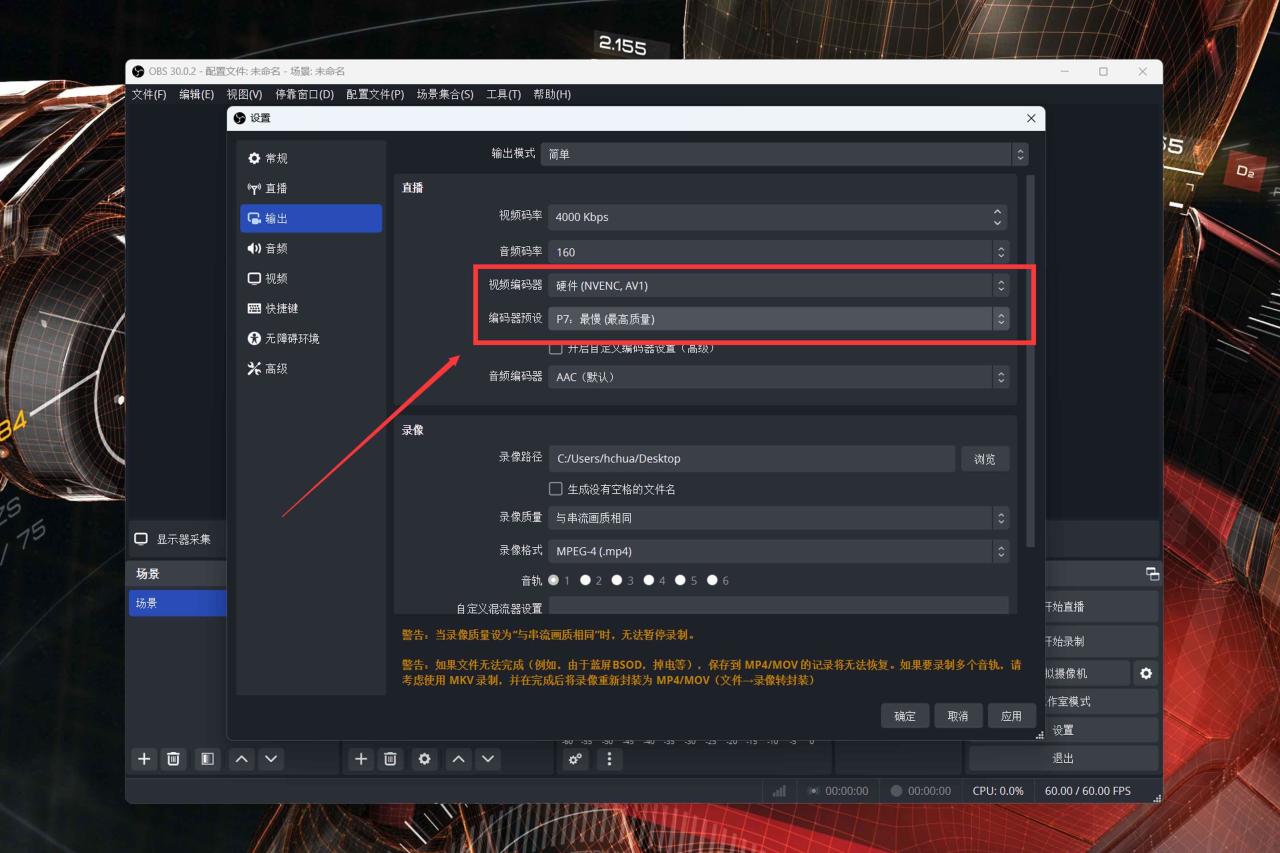Click the 录像路径 recording path field
The height and width of the screenshot is (853, 1280).
pyautogui.click(x=752, y=459)
